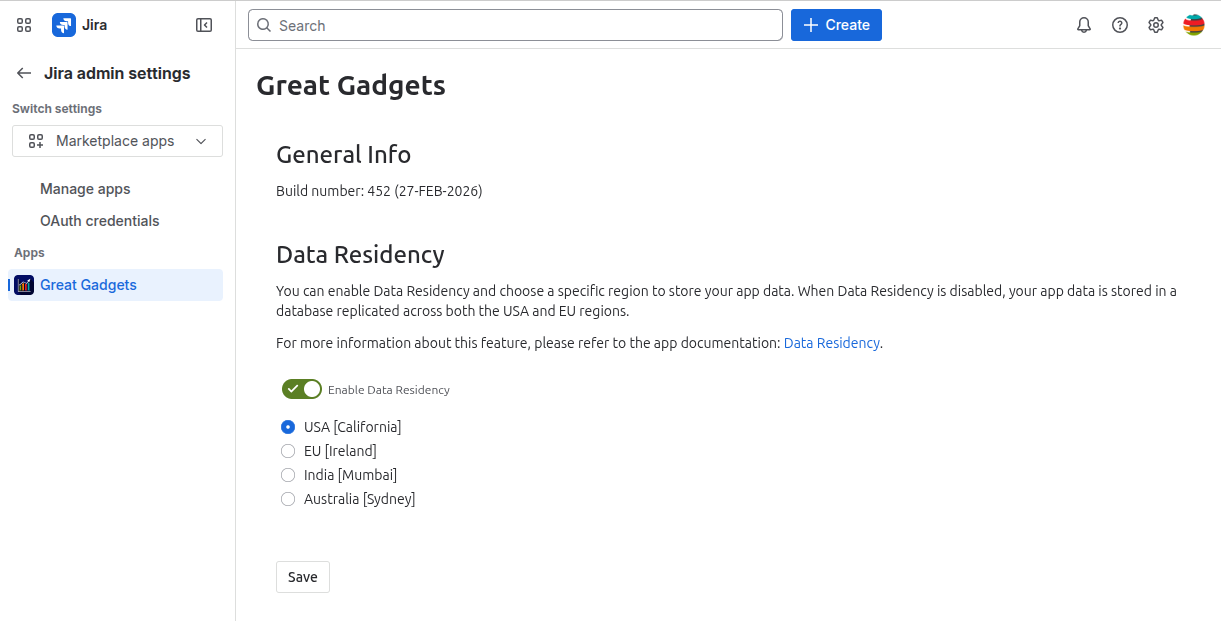Click the blue Create button
The width and height of the screenshot is (1221, 621).
(x=836, y=25)
